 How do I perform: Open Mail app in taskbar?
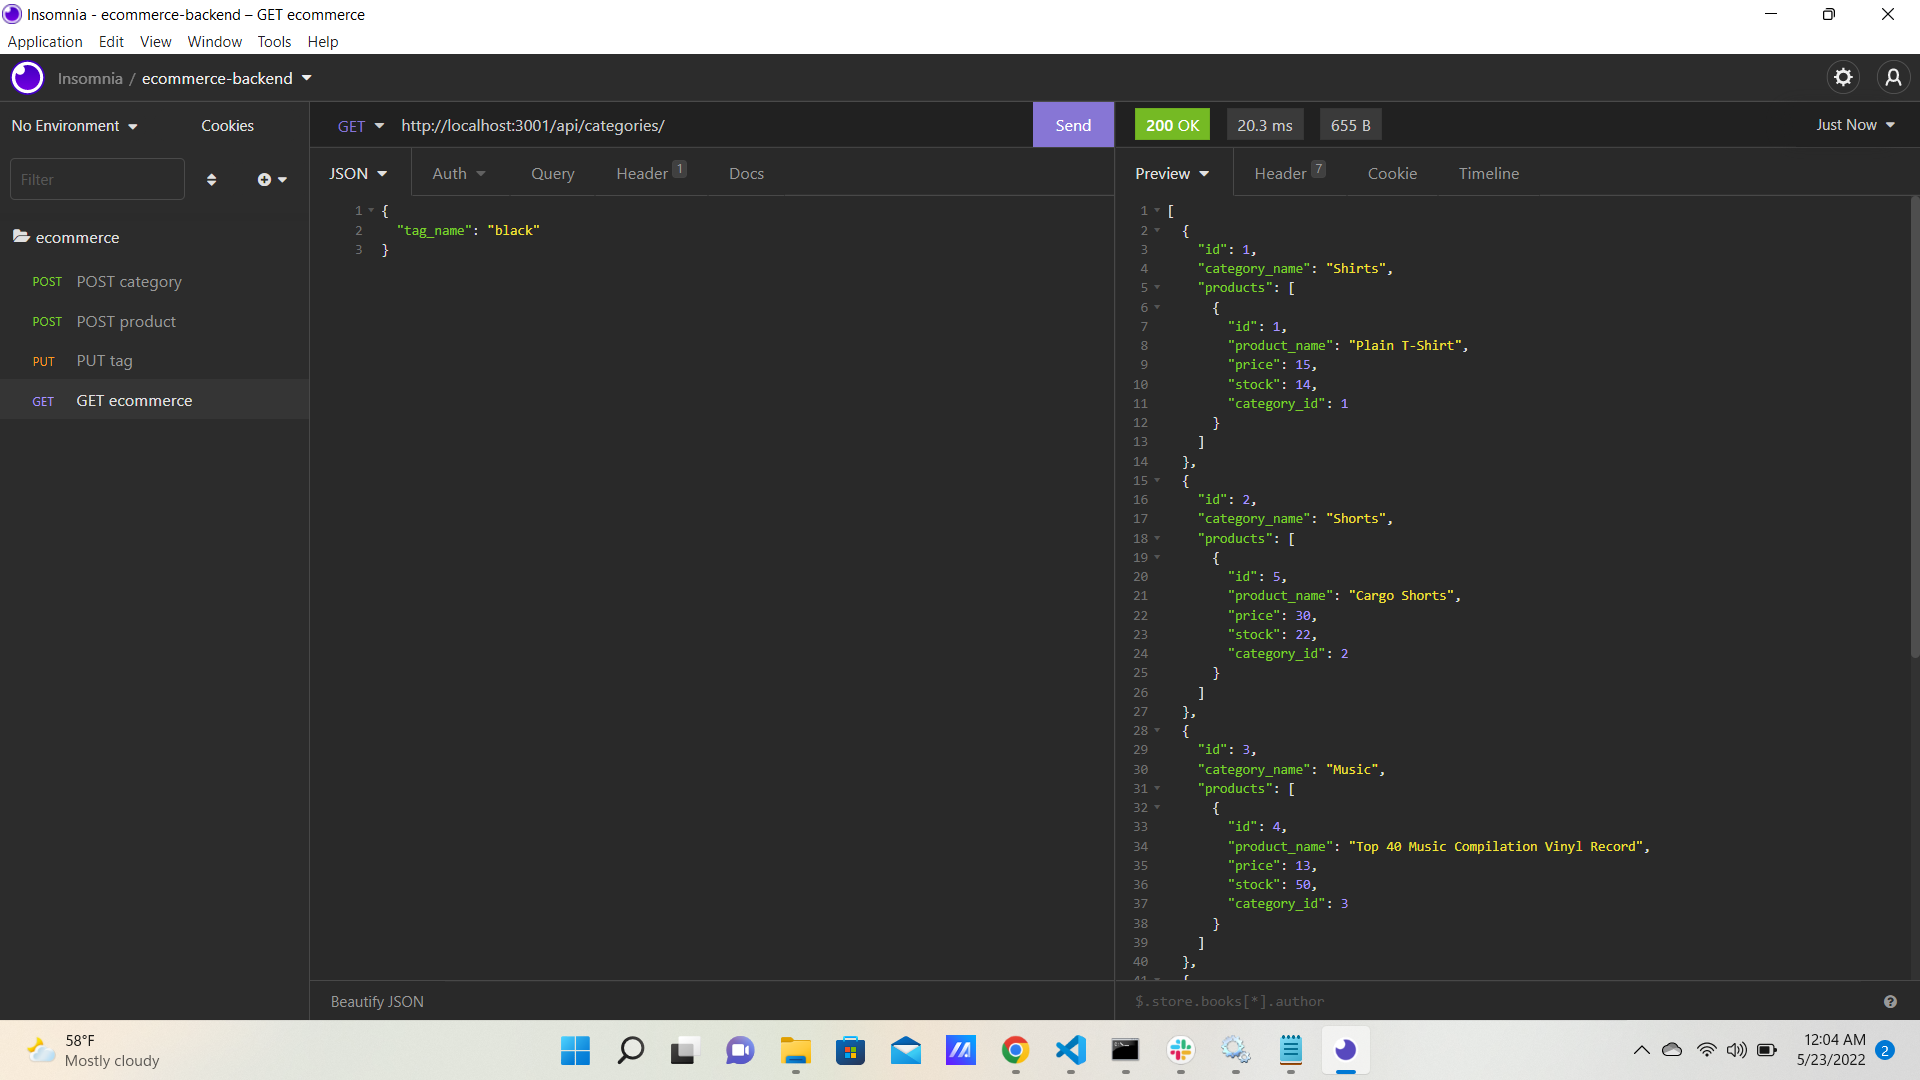[x=906, y=1050]
